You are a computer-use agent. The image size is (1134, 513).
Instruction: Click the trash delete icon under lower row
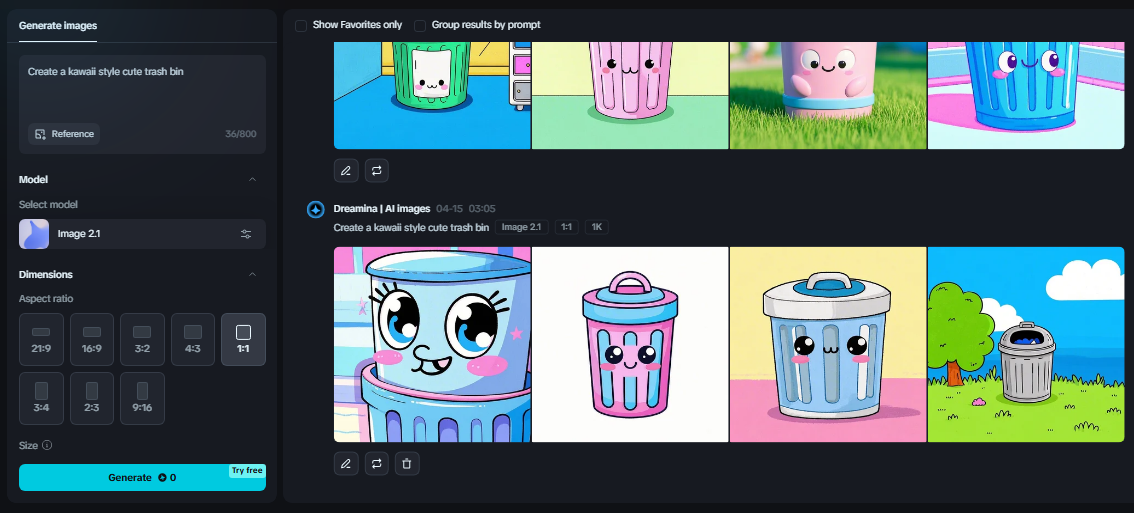407,463
